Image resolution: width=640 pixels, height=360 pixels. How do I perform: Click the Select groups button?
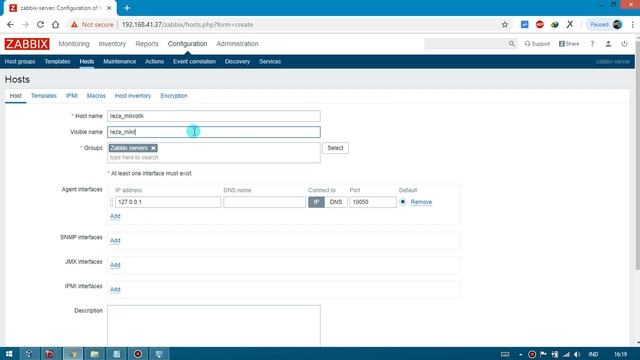point(335,148)
